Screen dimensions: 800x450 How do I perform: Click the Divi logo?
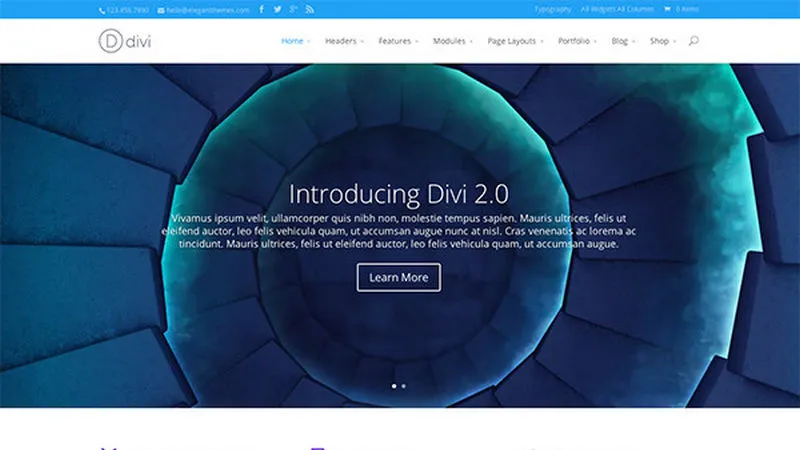click(125, 41)
